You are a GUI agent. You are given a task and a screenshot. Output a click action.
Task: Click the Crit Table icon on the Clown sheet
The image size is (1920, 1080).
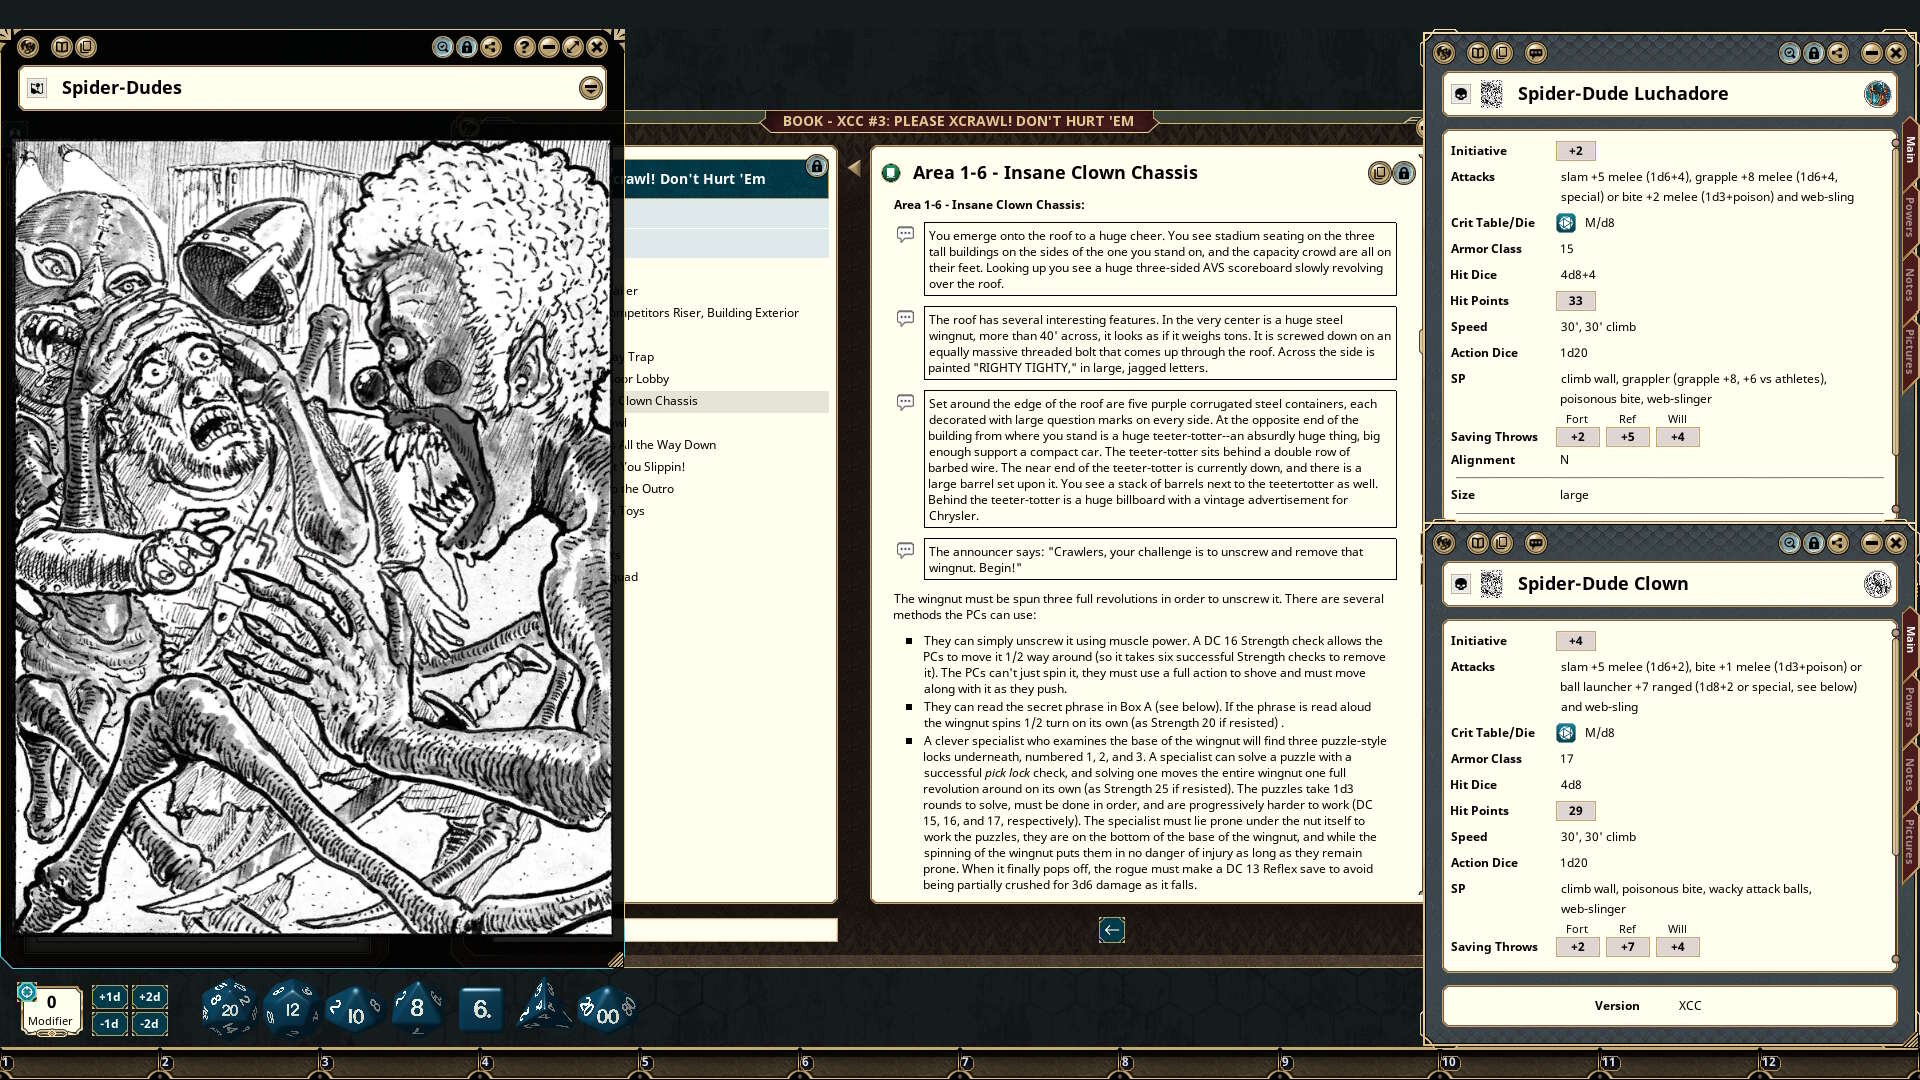click(1566, 733)
